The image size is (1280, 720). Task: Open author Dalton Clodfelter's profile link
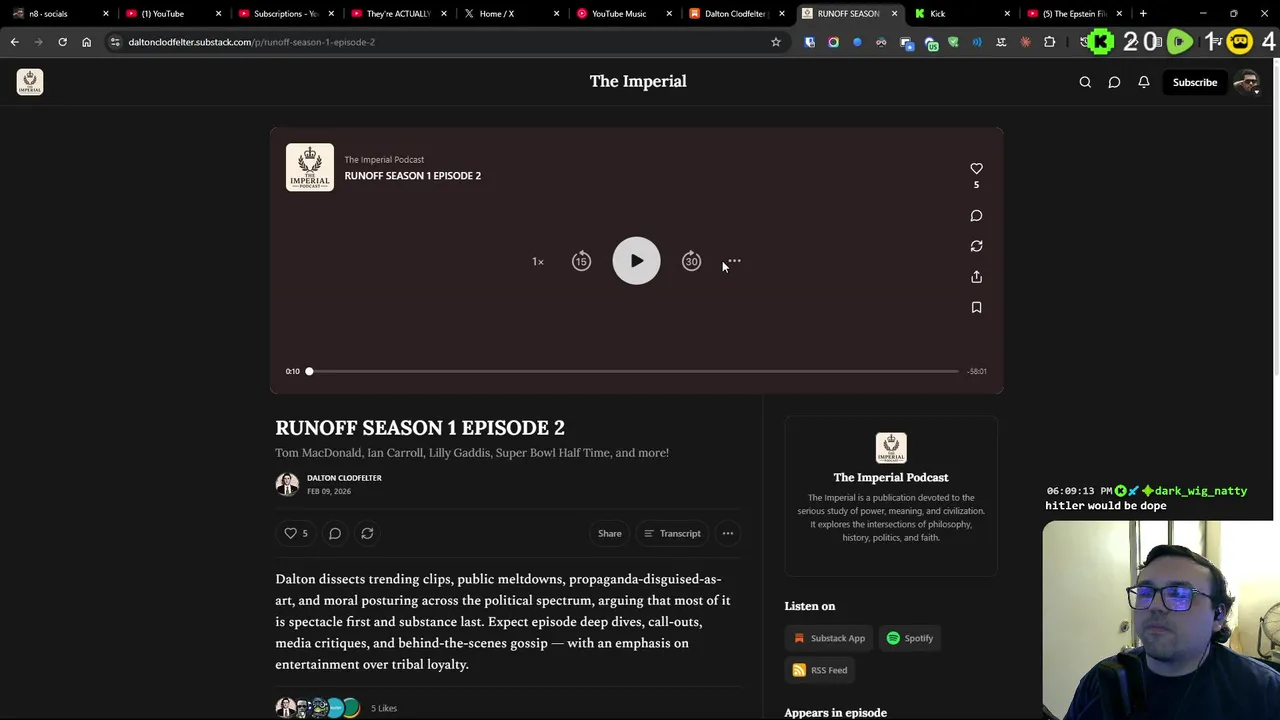[x=344, y=478]
